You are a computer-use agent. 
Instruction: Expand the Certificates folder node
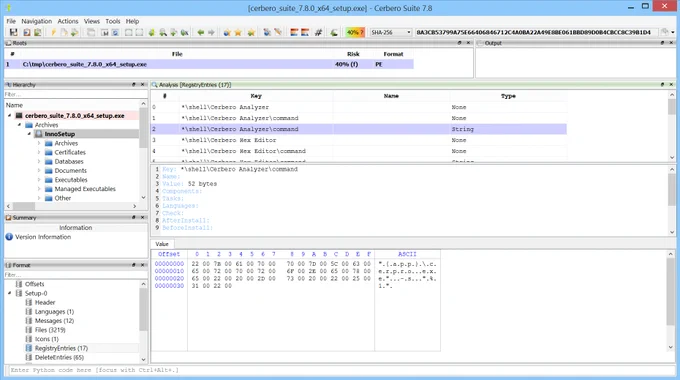pos(39,152)
